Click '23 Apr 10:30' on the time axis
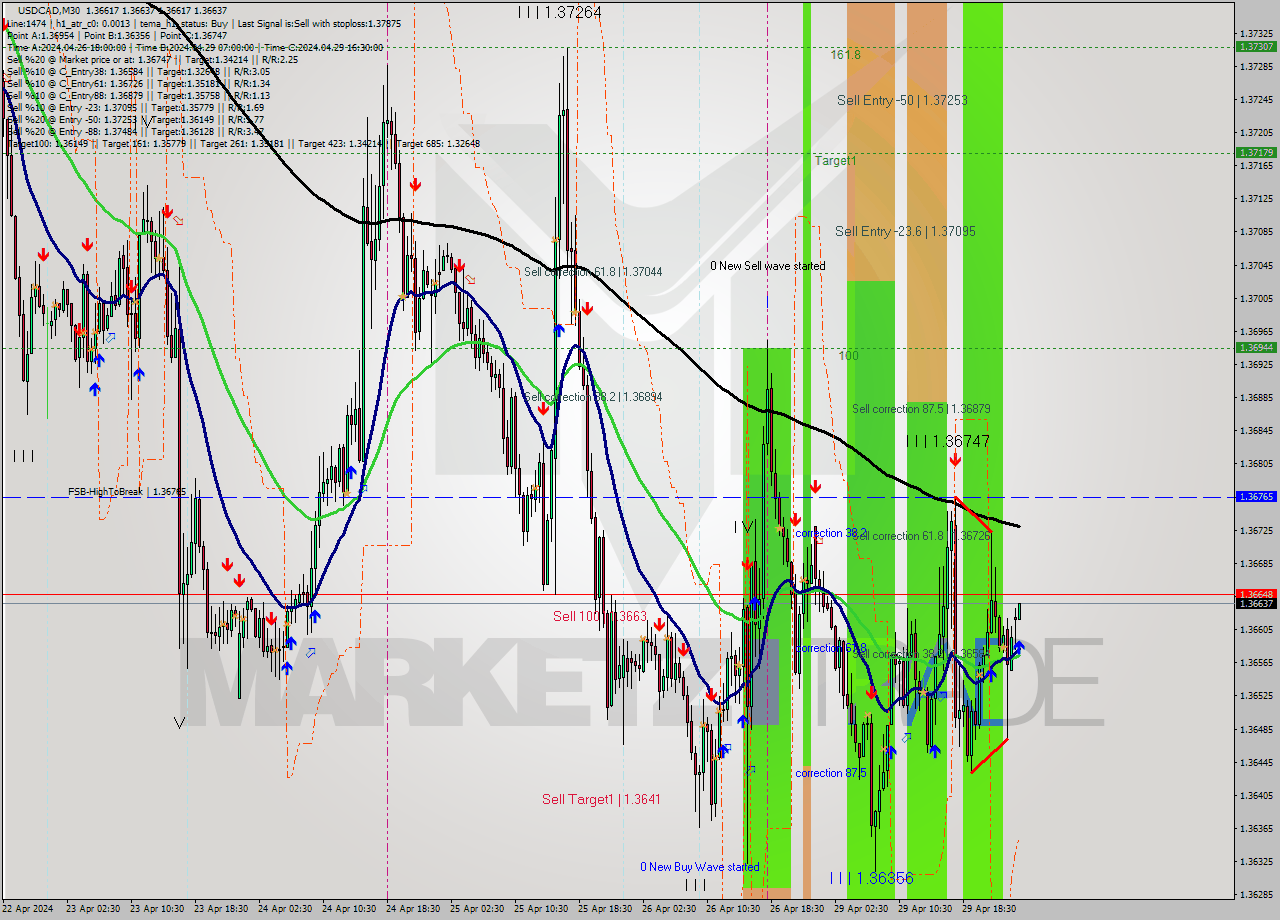 (x=157, y=909)
